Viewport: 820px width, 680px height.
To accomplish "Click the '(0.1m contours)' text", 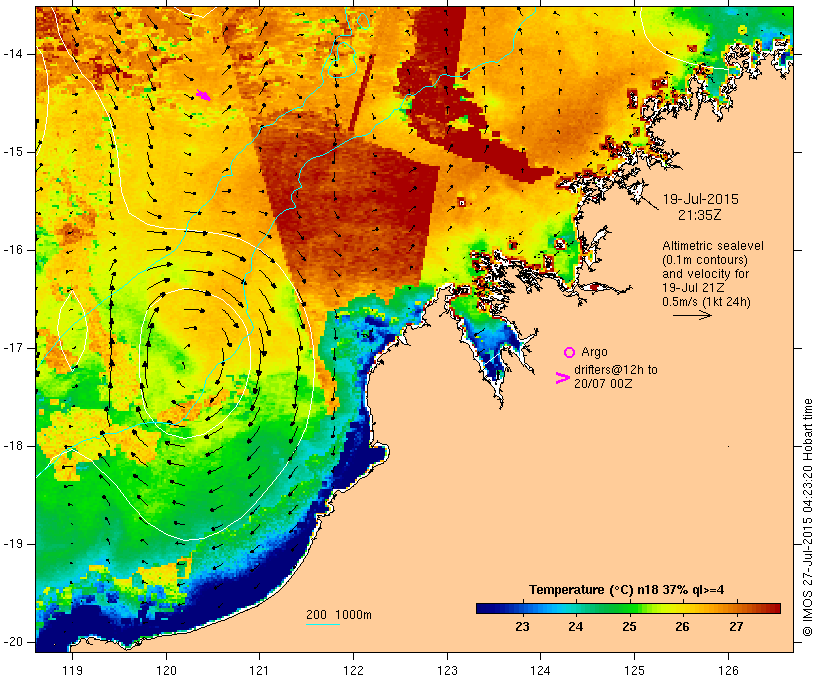I will pos(704,259).
